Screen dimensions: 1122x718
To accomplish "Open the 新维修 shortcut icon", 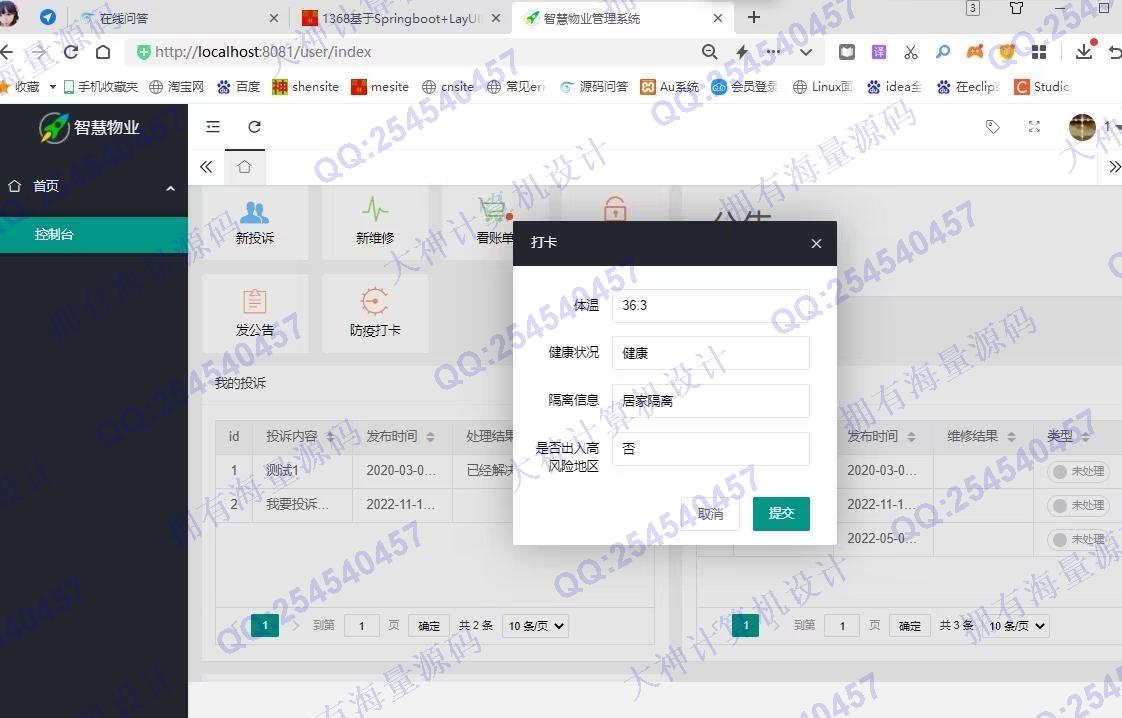I will click(375, 210).
